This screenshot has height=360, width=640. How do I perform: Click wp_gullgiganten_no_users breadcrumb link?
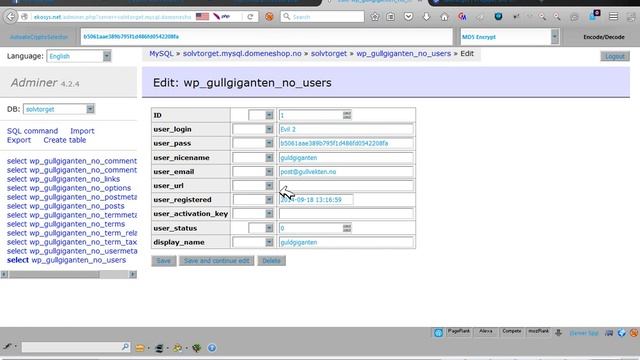pyautogui.click(x=404, y=53)
